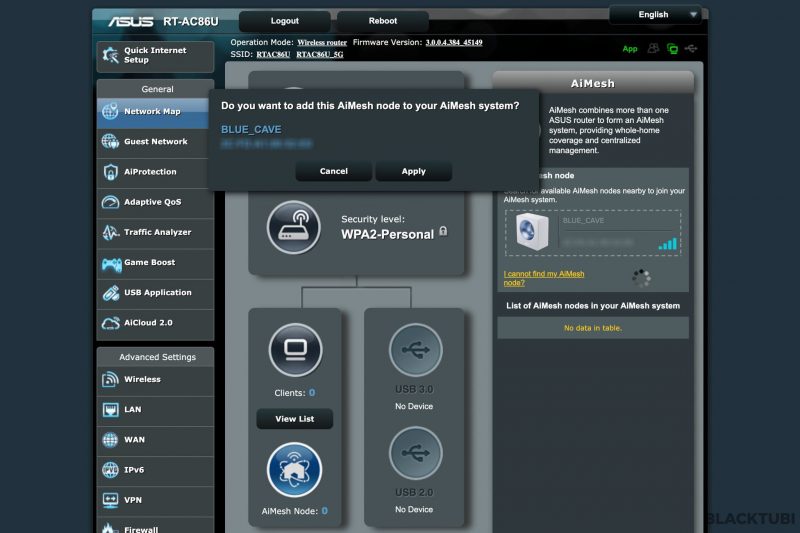Click the lock icon beside WPA2-Personal
Screen dimensions: 800x533
(x=443, y=232)
